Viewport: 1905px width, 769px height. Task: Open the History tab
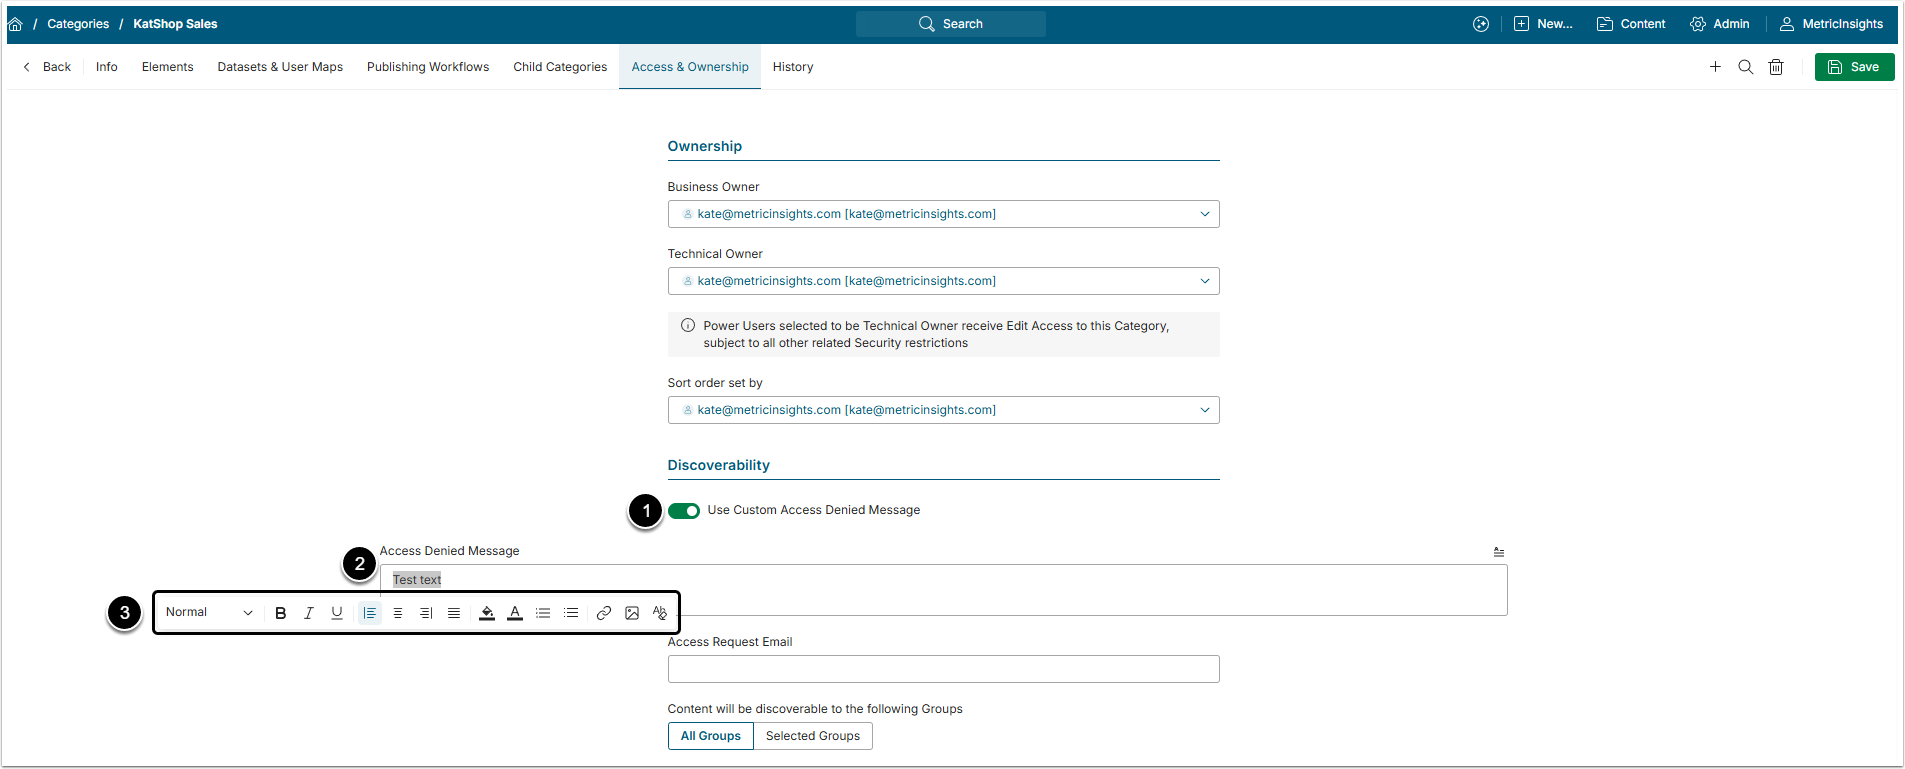pos(793,67)
